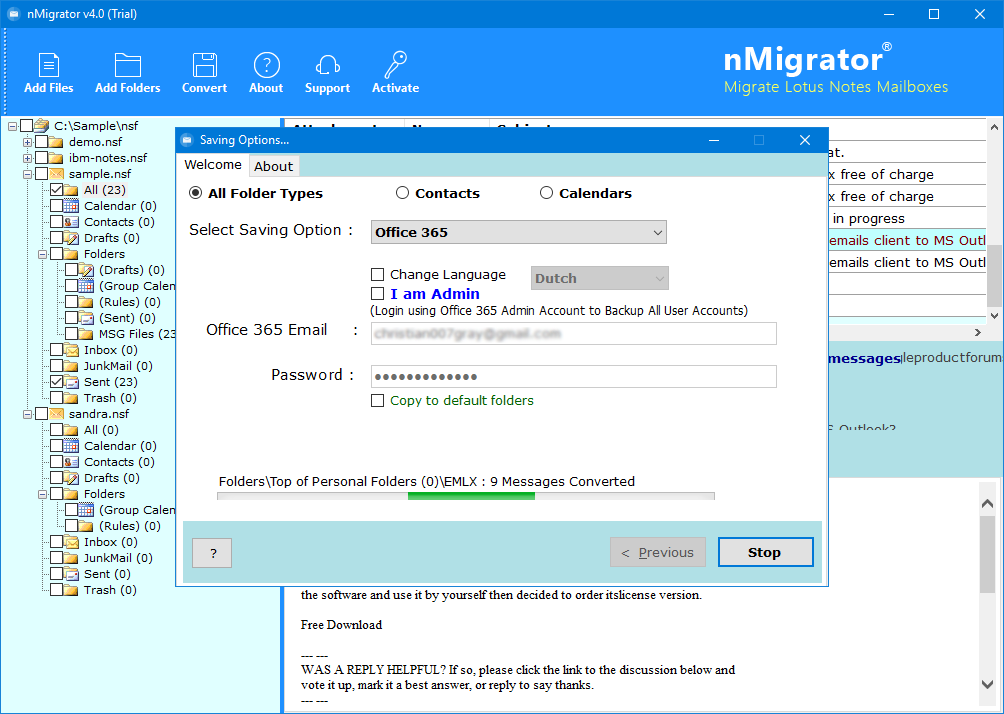The width and height of the screenshot is (1004, 714).
Task: Expand the ibm-notes.nsf tree node
Action: tap(28, 158)
